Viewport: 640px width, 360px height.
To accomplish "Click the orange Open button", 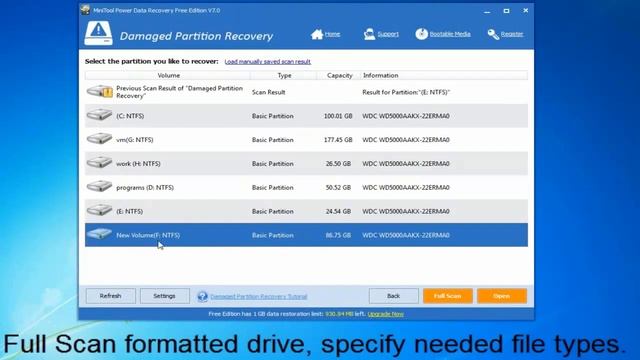I will [502, 296].
